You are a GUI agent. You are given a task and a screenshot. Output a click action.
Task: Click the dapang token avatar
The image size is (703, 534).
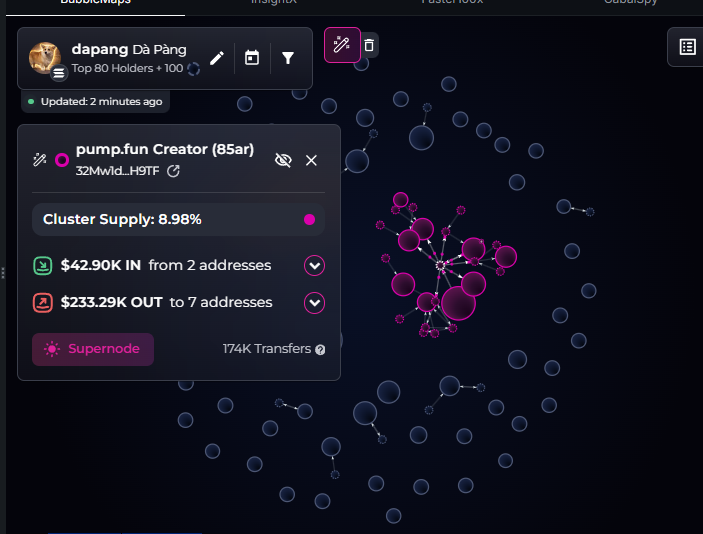coord(45,58)
